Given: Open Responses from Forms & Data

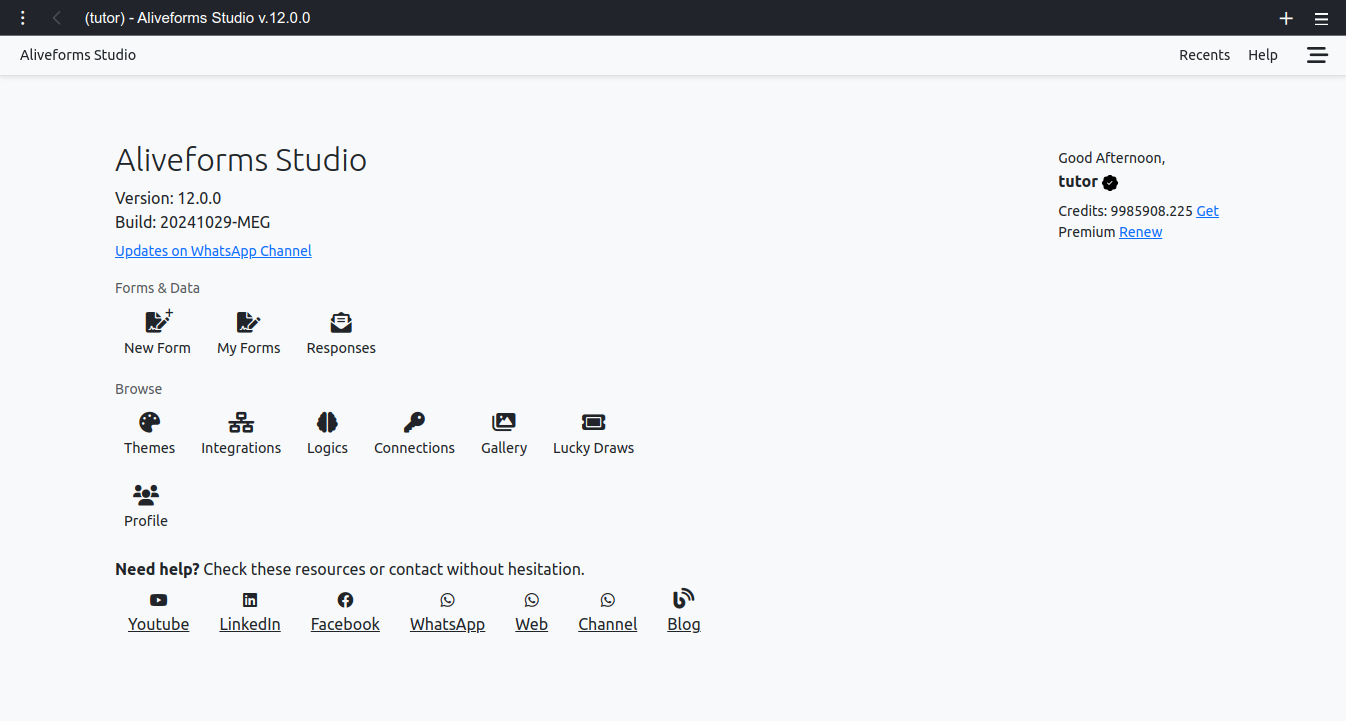Looking at the screenshot, I should [x=340, y=331].
